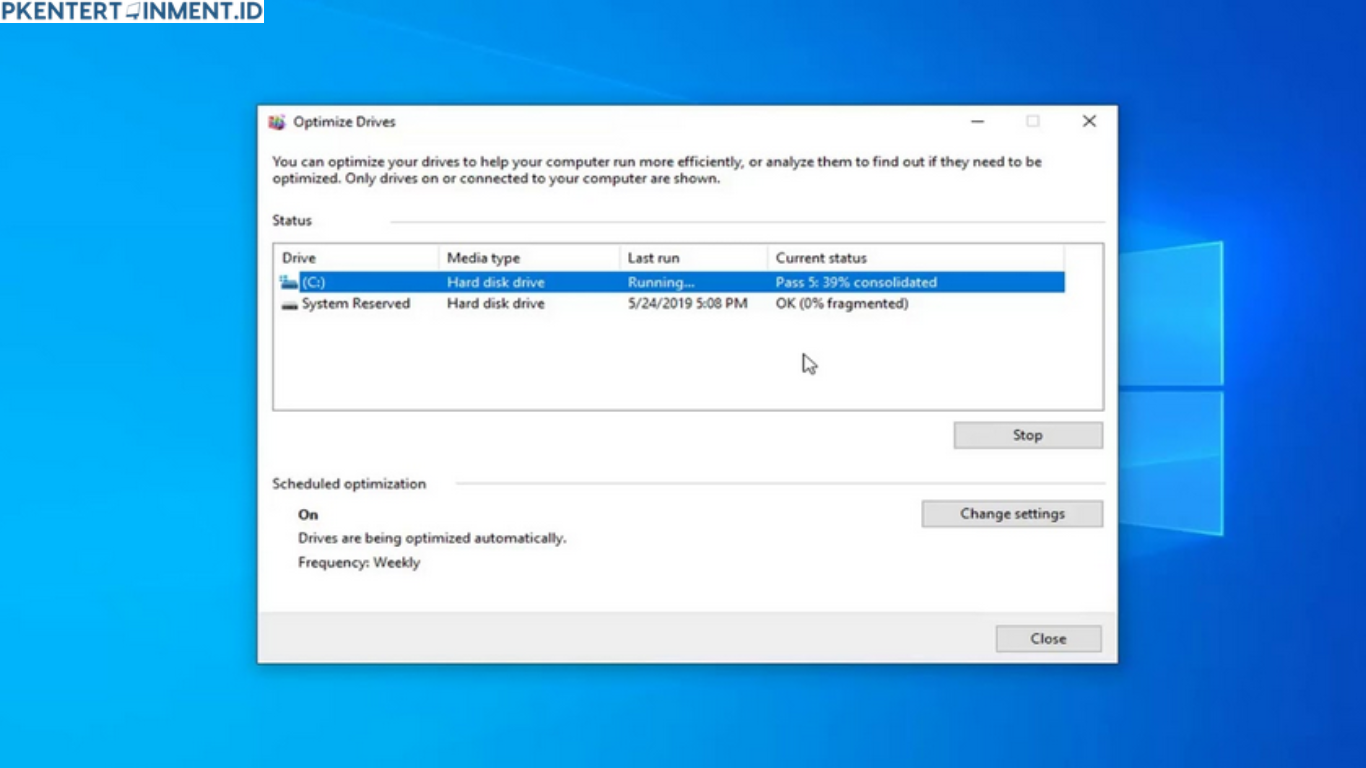Select the (C:) drive disk icon
The image size is (1366, 768).
287,281
